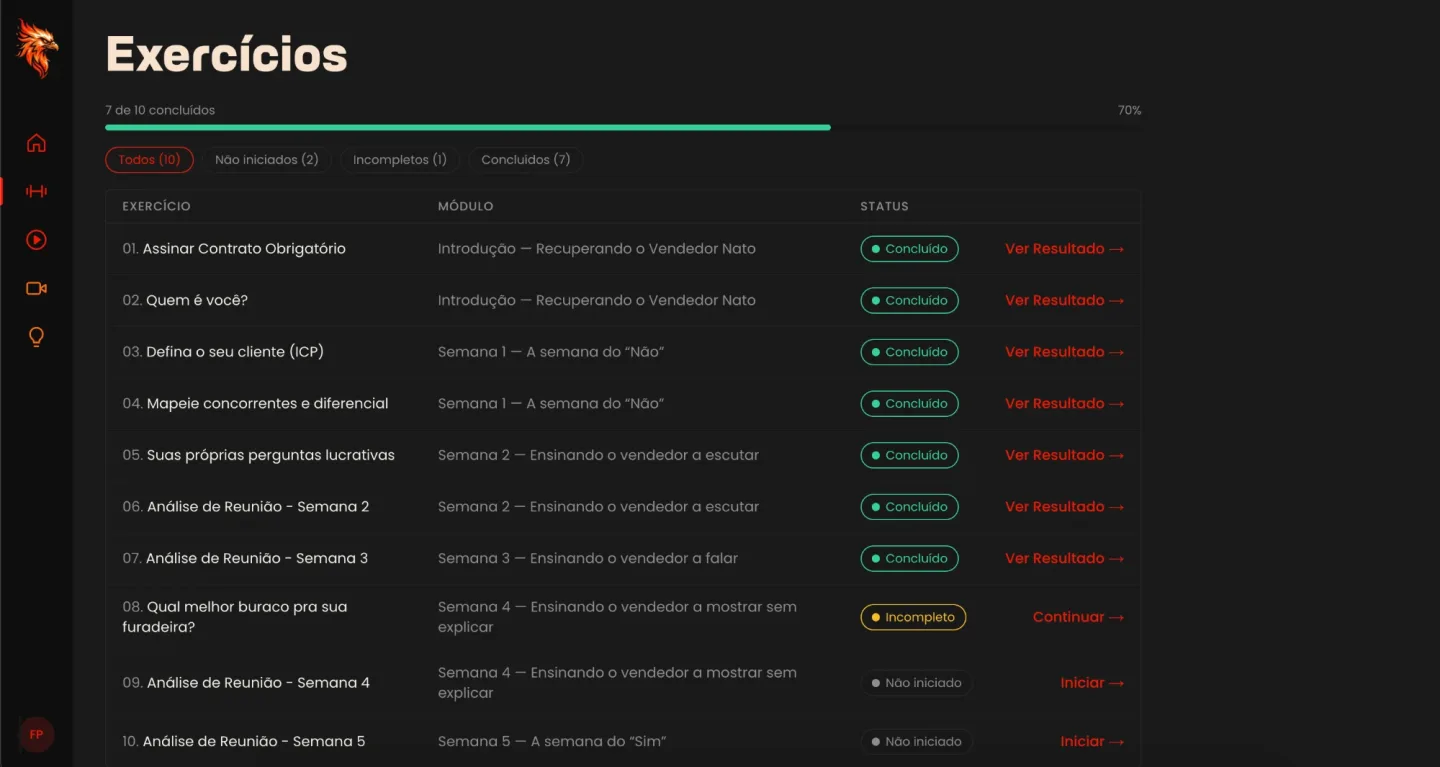Image resolution: width=1440 pixels, height=767 pixels.
Task: Click Concluído badge for Assinar Contrato Obrigatório
Action: coord(909,249)
